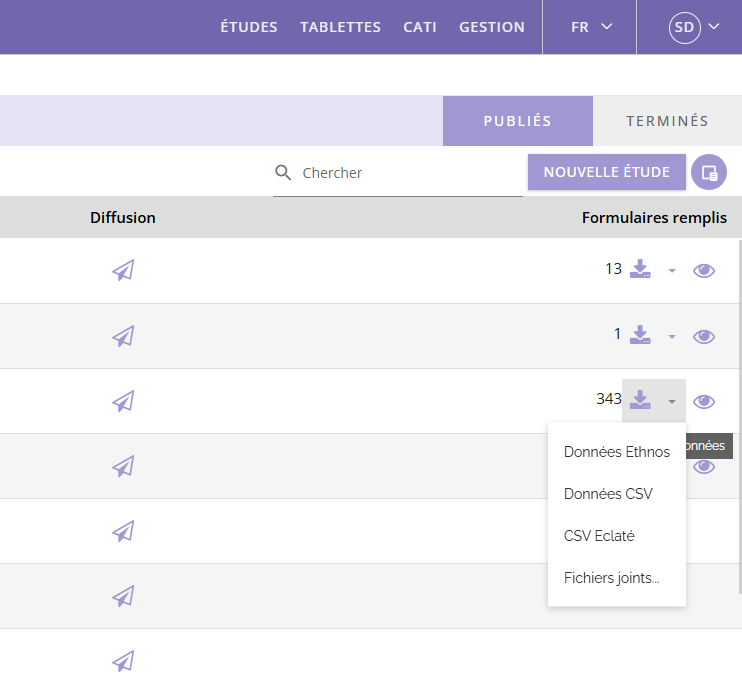Open the SD user avatar
The image size is (742, 680).
pyautogui.click(x=685, y=27)
